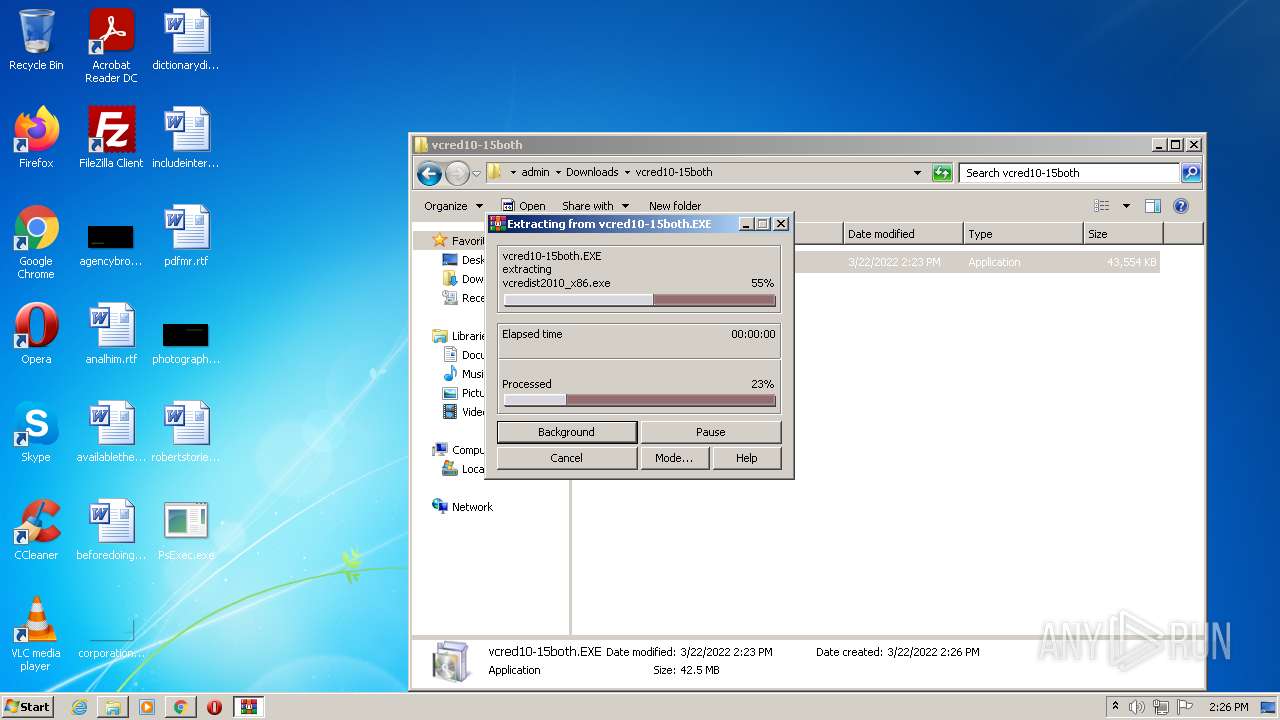Cancel the extraction dialog
Screen dimensions: 1280x720
(566, 458)
